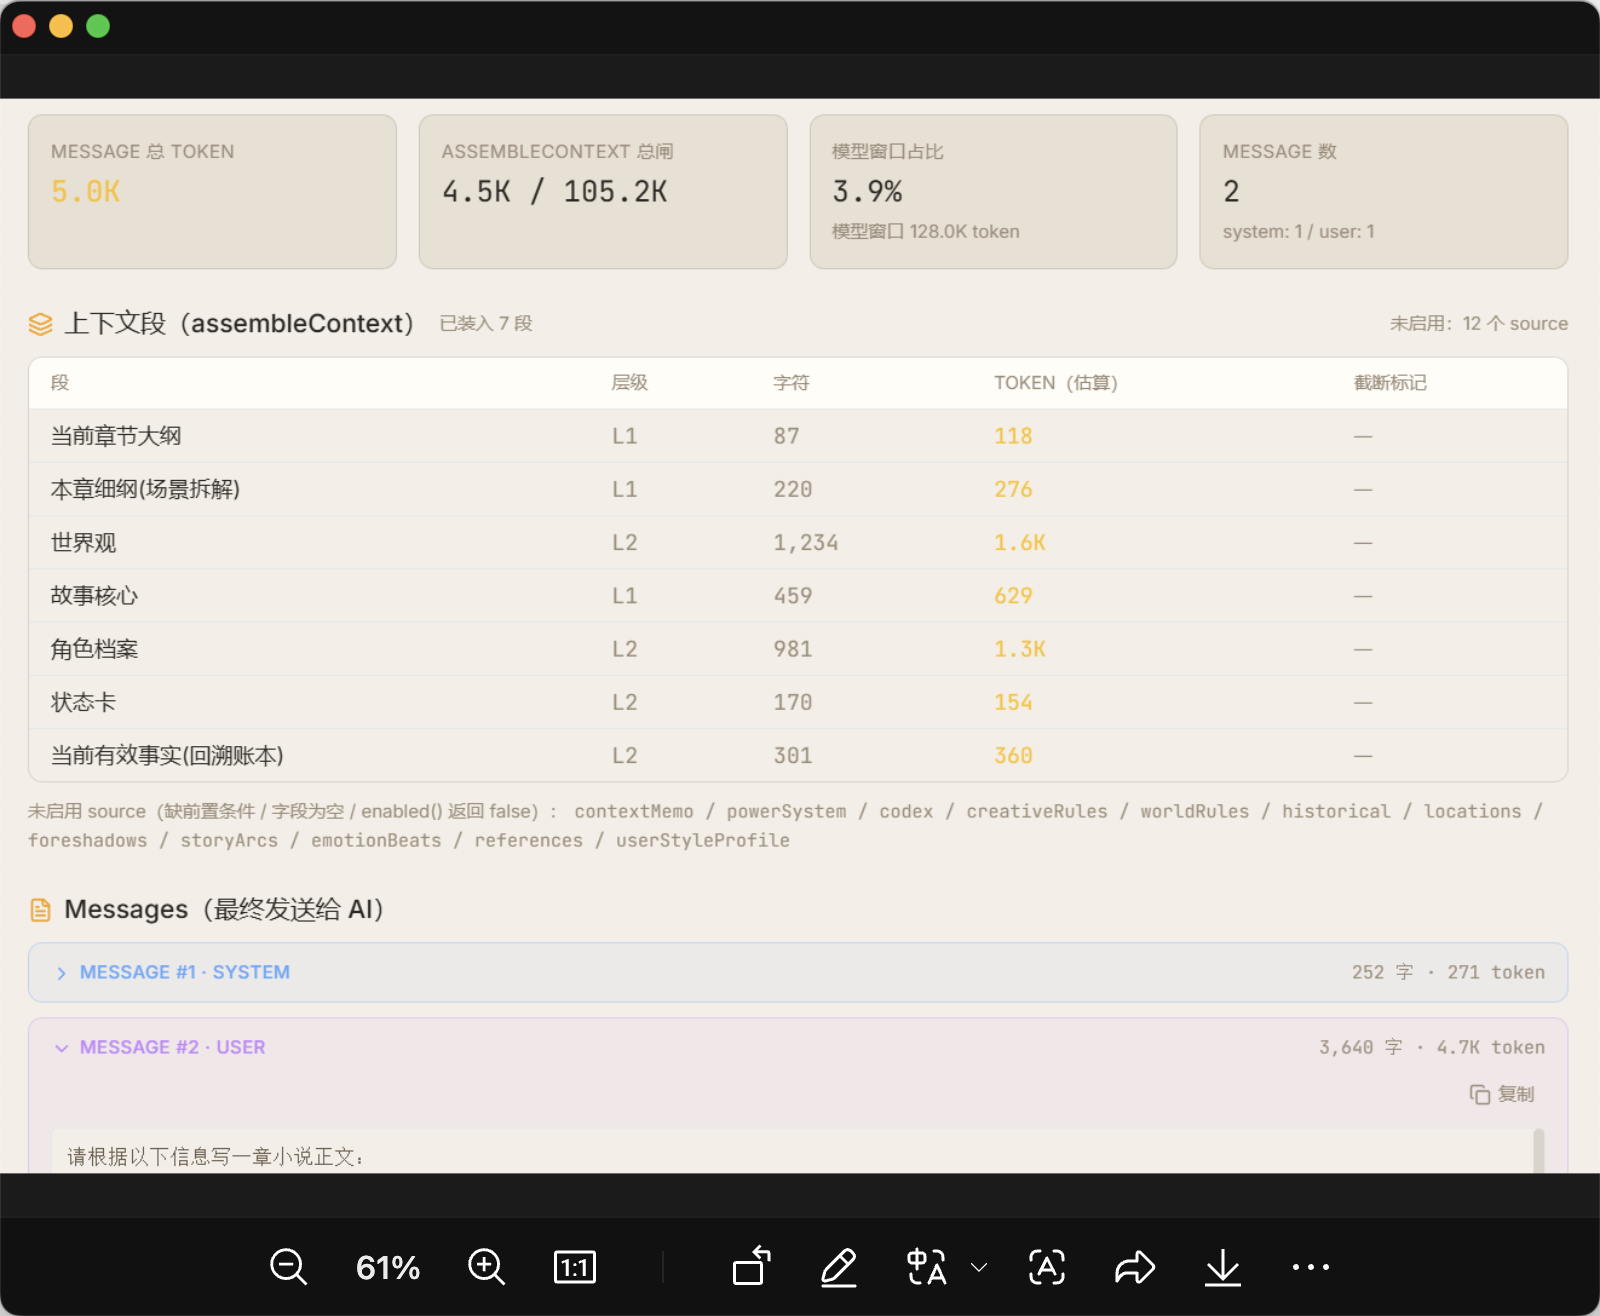
Task: Open translate options dropdown arrow
Action: point(979,1267)
